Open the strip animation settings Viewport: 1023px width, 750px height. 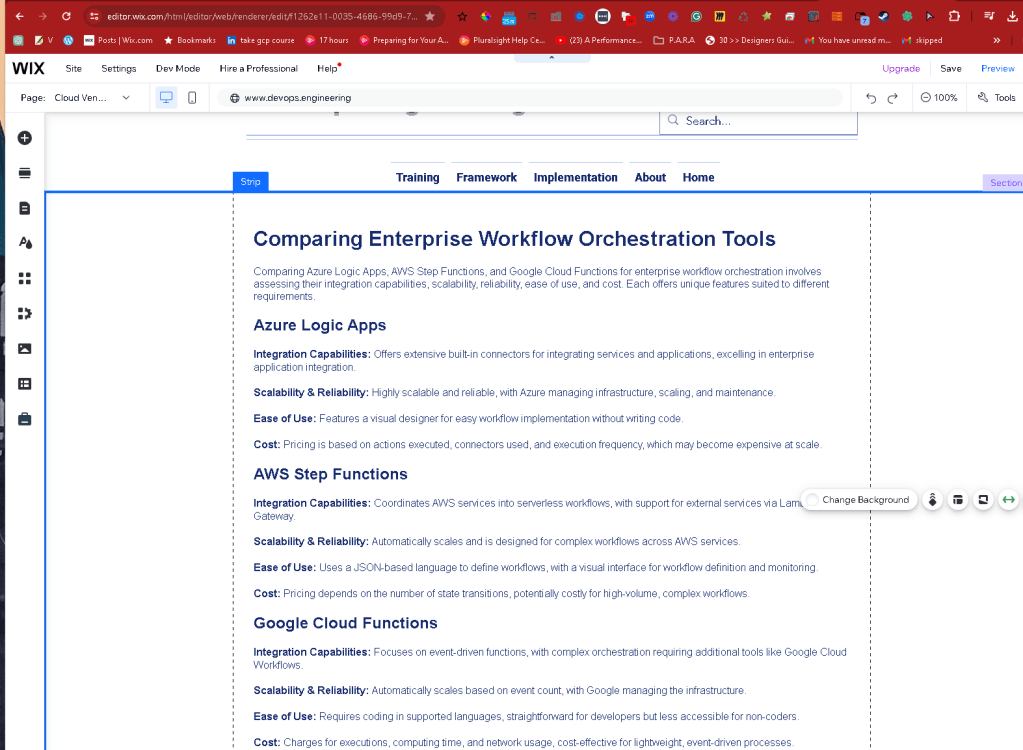[x=932, y=500]
